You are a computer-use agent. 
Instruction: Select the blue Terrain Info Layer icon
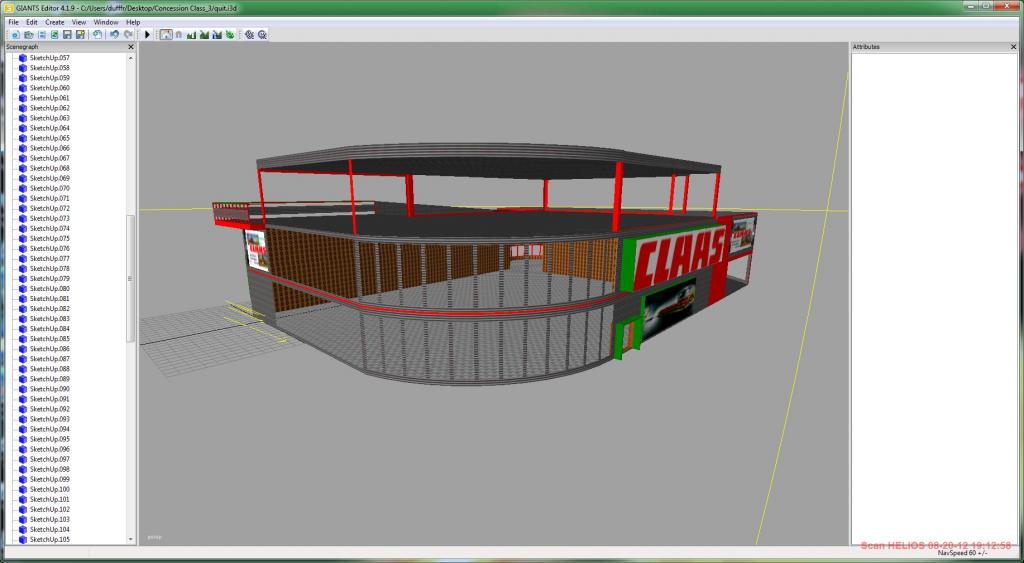click(x=217, y=35)
